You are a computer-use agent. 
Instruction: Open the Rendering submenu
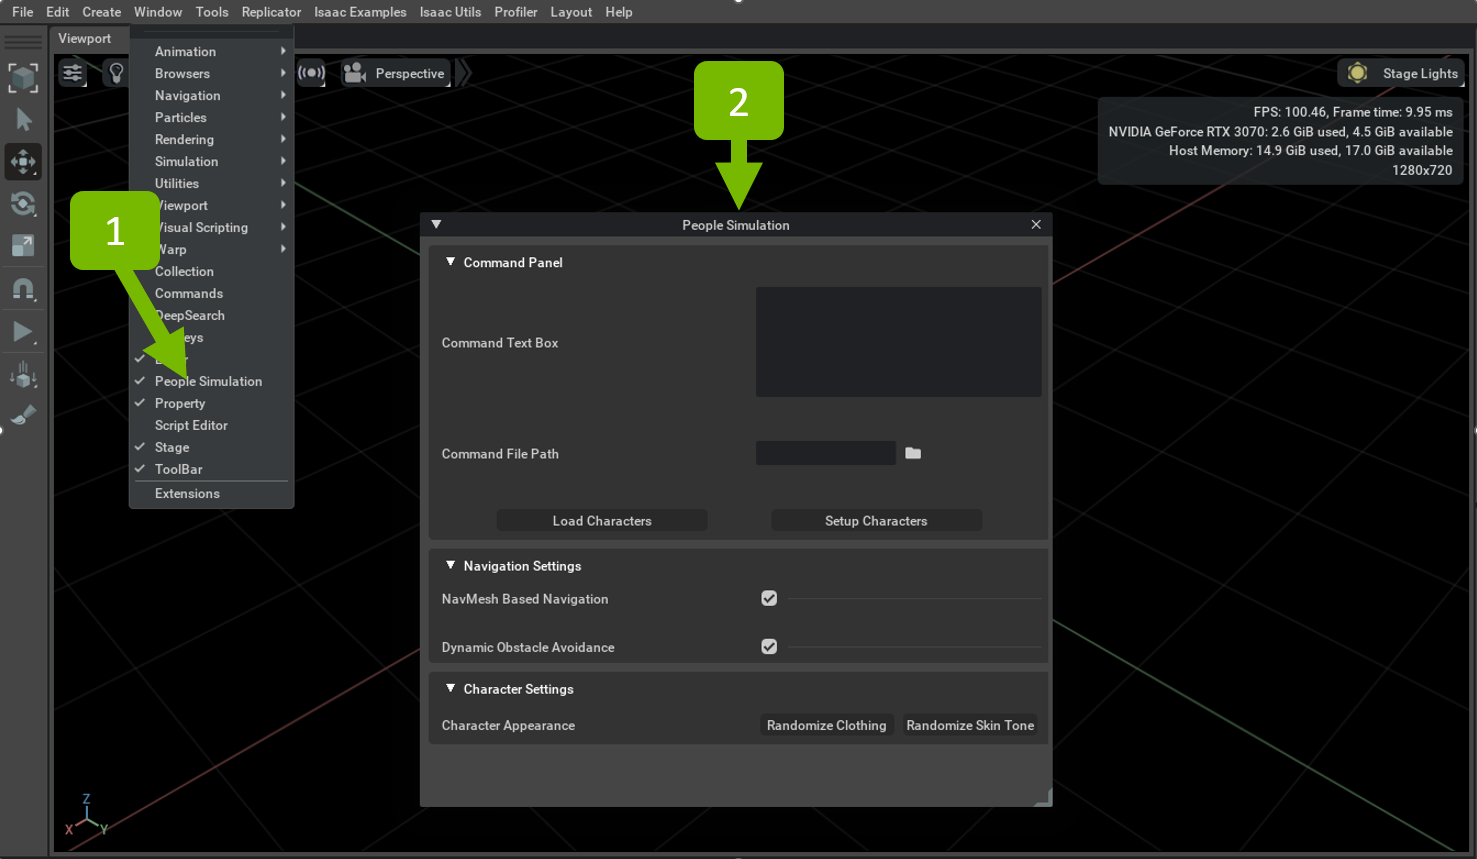(x=212, y=139)
